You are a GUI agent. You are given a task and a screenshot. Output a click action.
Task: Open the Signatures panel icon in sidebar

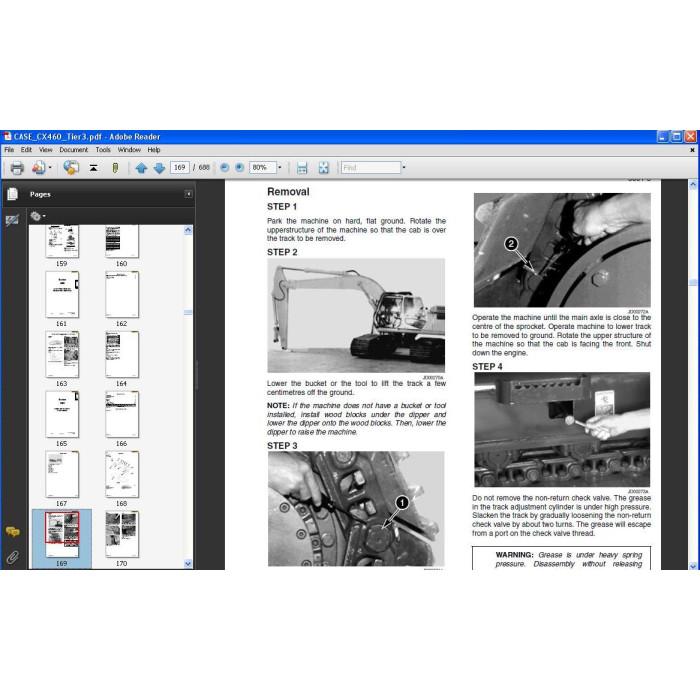click(12, 220)
